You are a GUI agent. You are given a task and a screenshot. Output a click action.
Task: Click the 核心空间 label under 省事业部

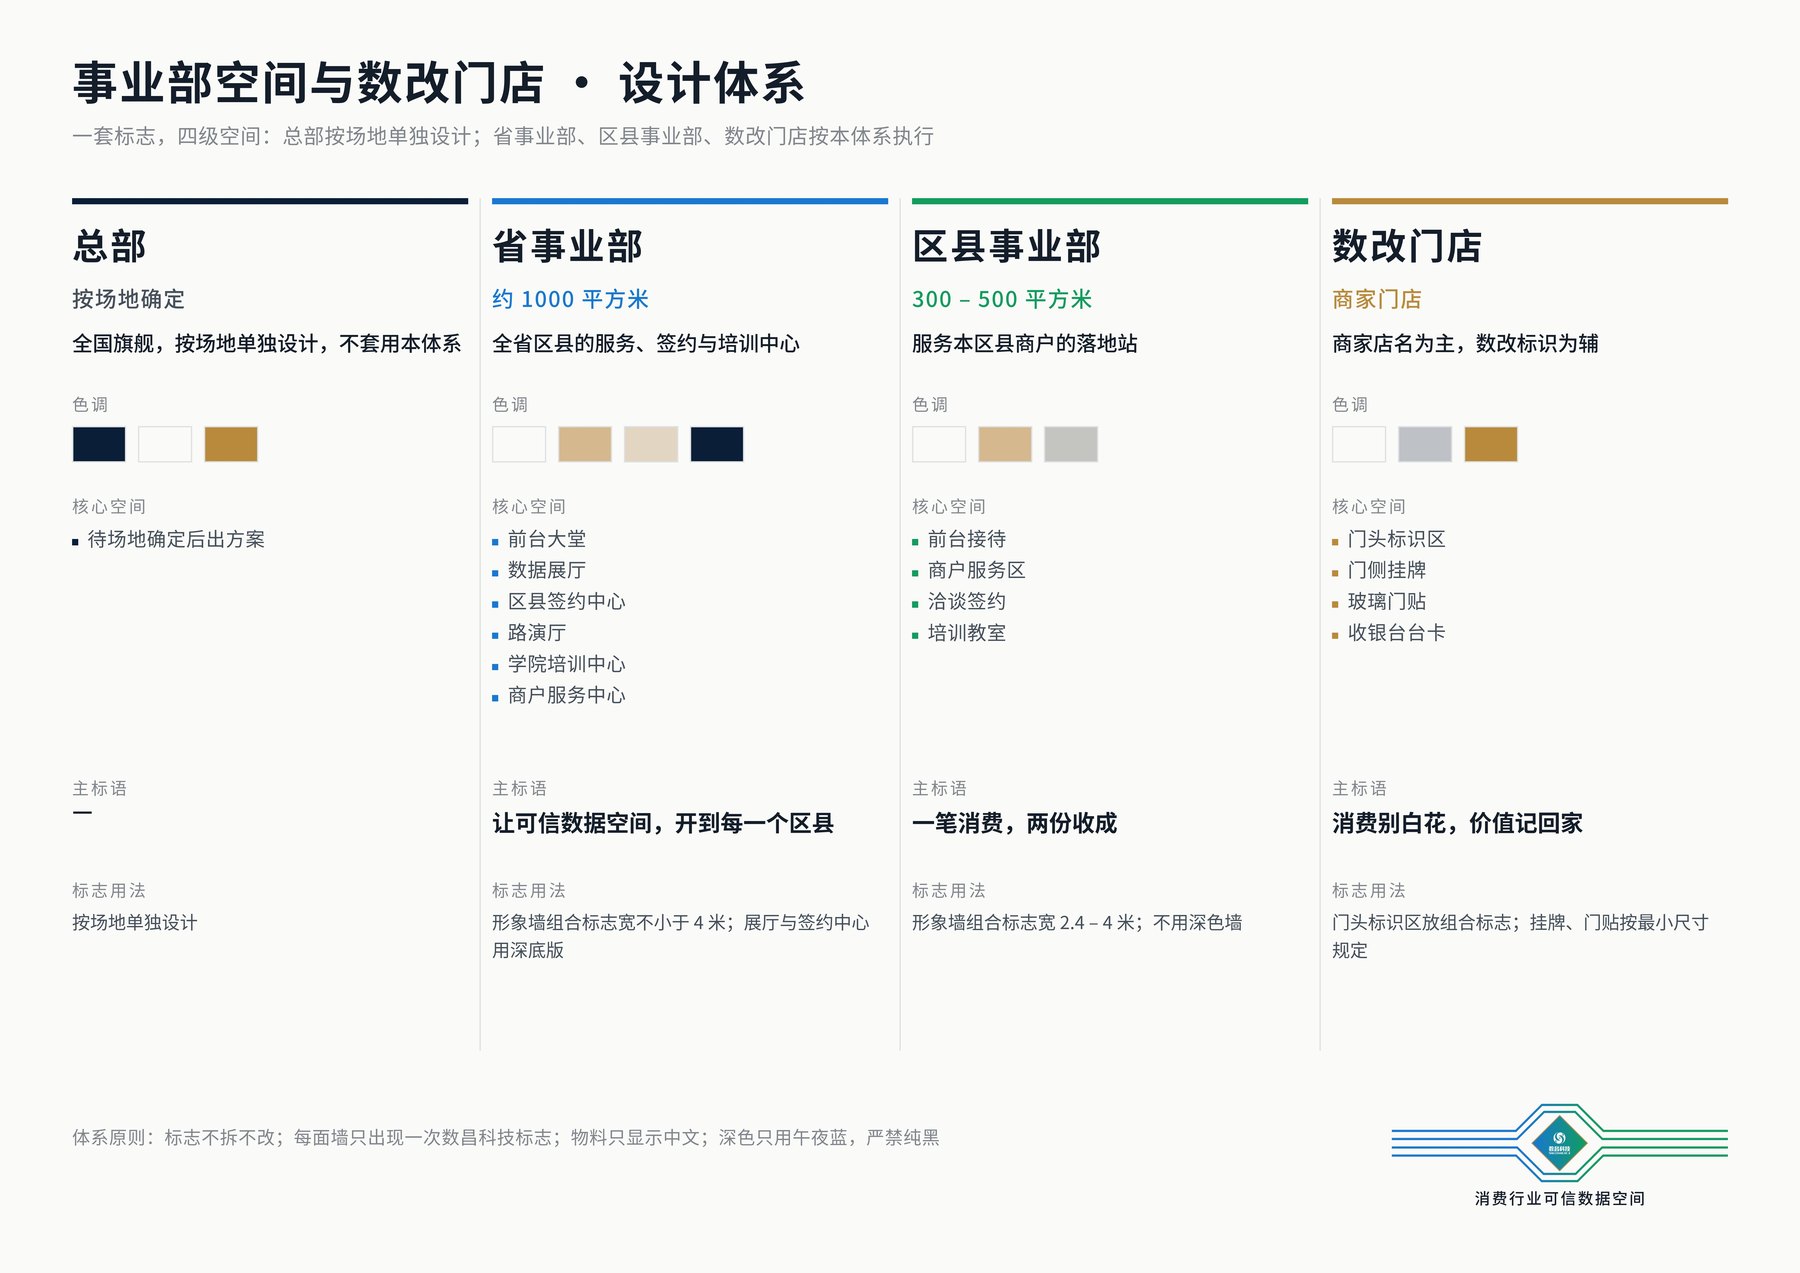click(529, 506)
